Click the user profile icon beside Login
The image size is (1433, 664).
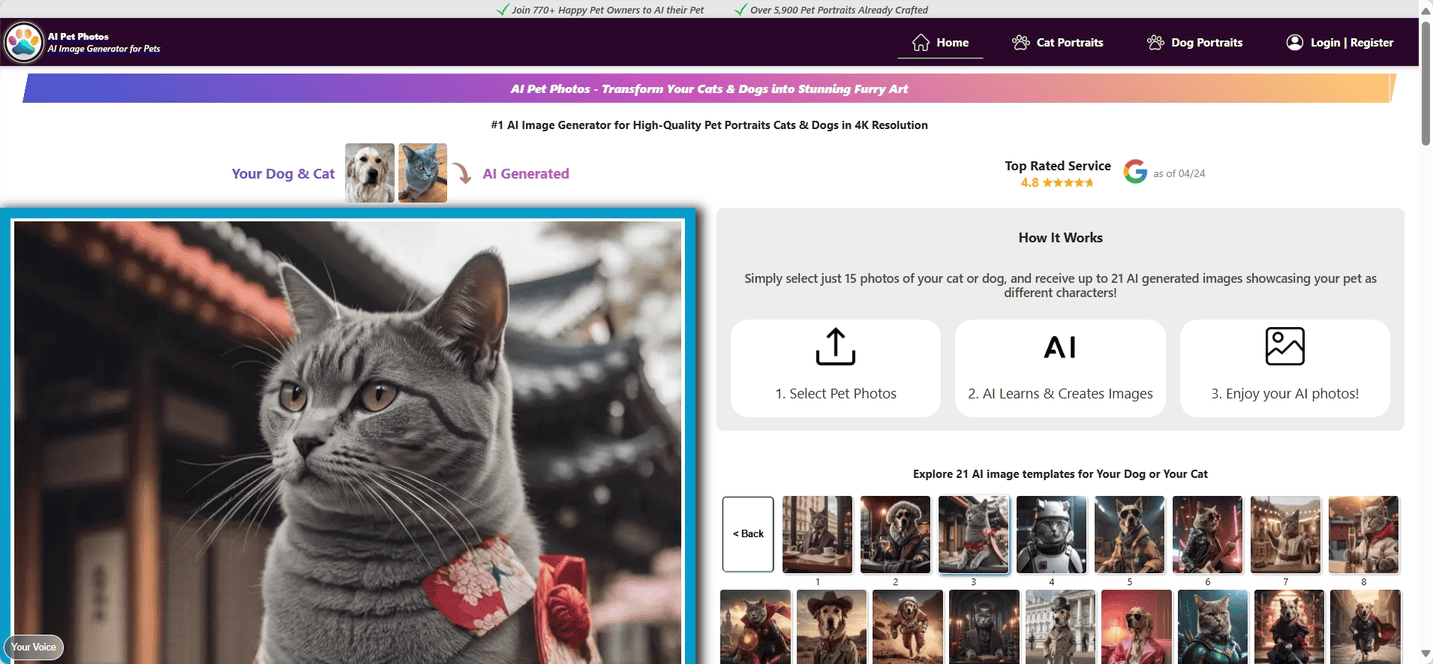(1295, 43)
